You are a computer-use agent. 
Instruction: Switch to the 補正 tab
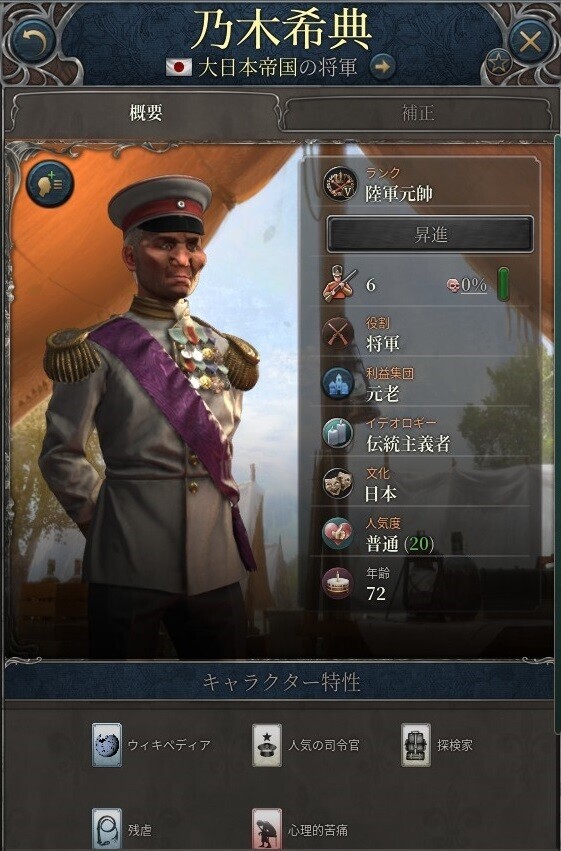pyautogui.click(x=418, y=112)
